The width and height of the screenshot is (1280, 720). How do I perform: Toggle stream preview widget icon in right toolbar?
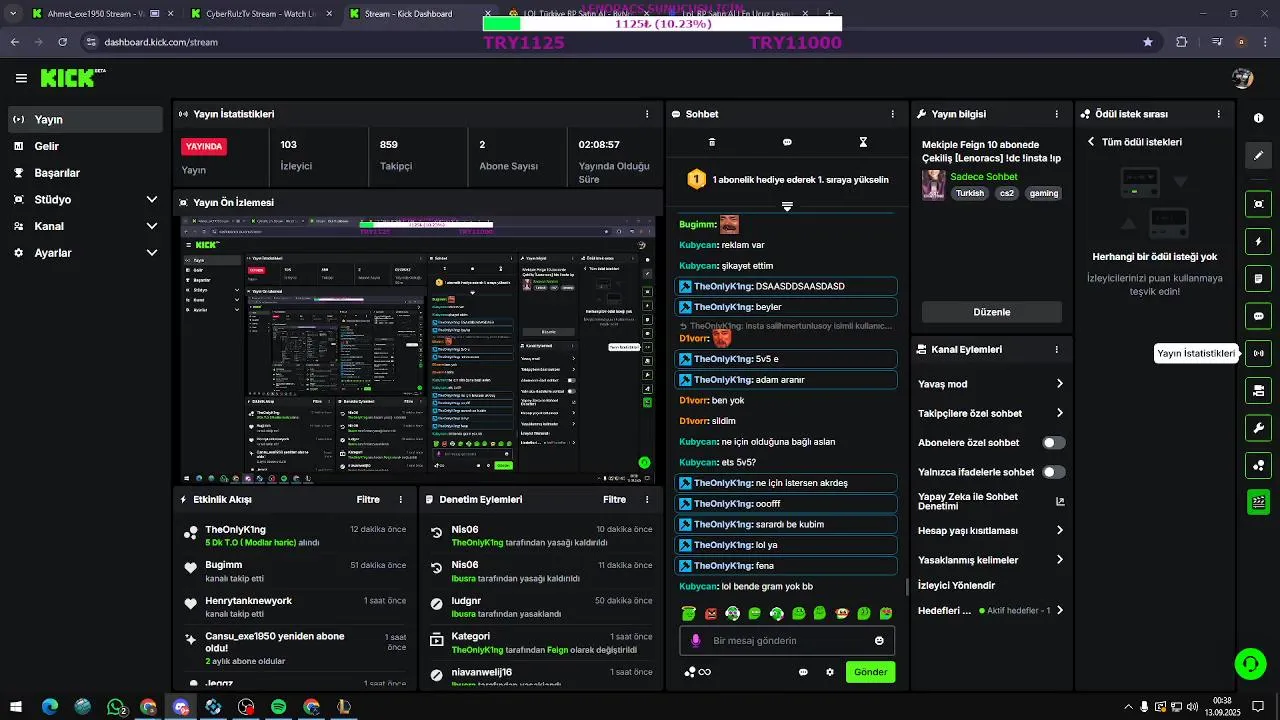click(1258, 204)
